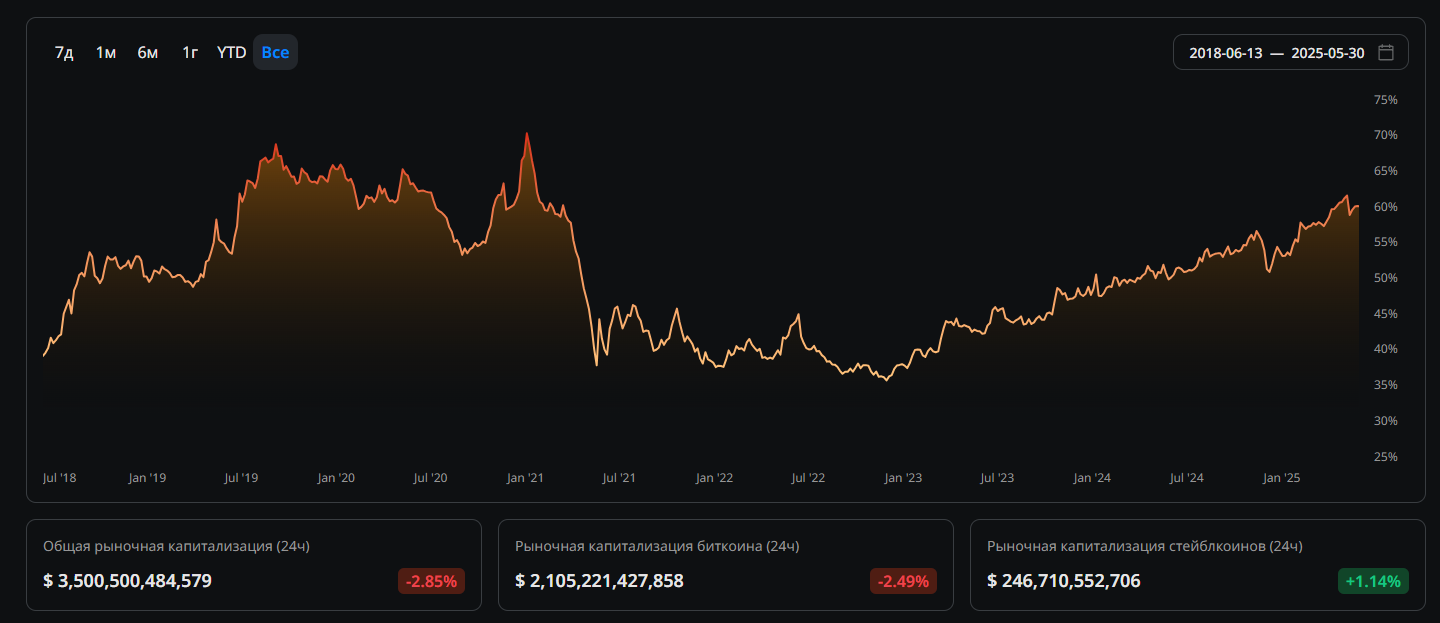
Task: Switch chart to YTD range
Action: pos(231,52)
